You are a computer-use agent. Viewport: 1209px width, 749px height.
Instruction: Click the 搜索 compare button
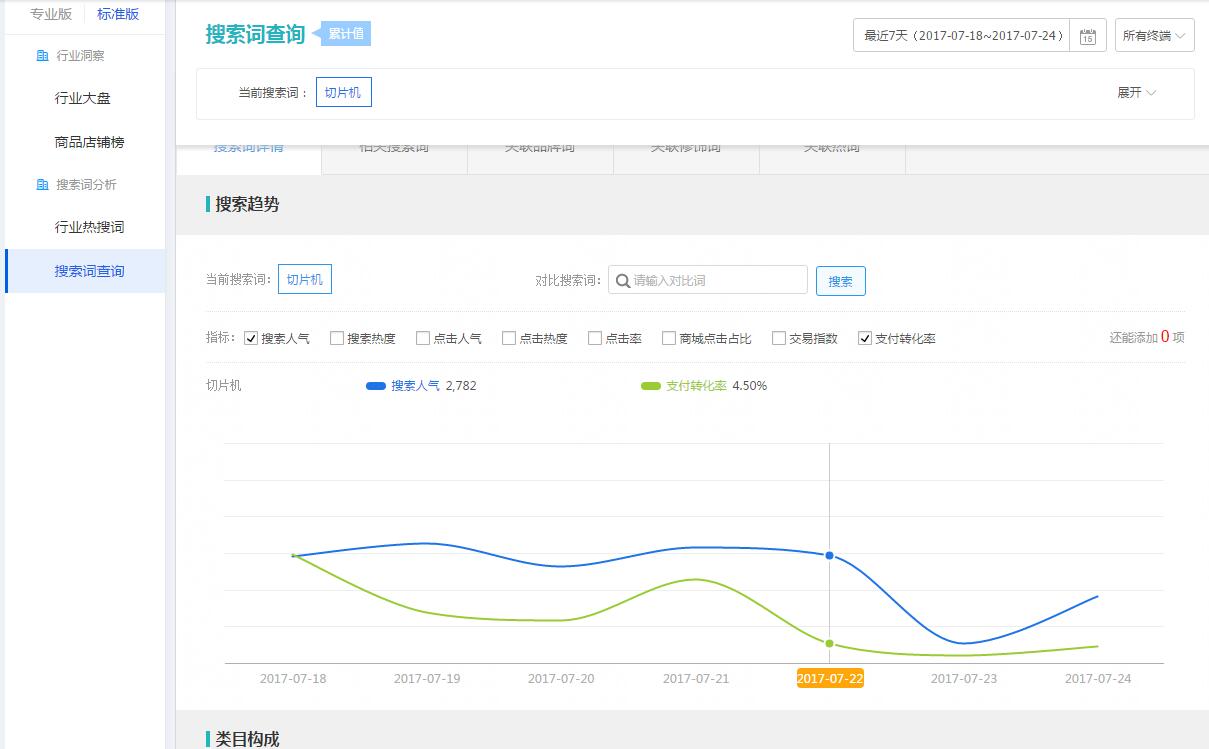coord(840,281)
